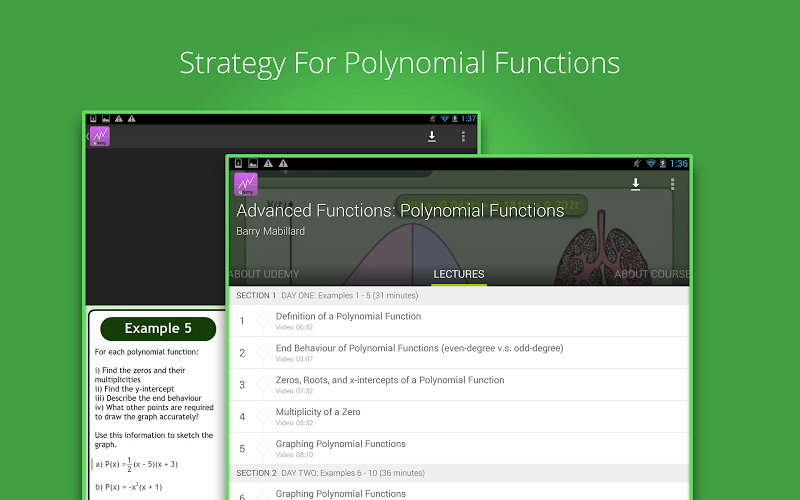Tap picture notification icon in back window
Screen dimensions: 800x500
point(106,118)
